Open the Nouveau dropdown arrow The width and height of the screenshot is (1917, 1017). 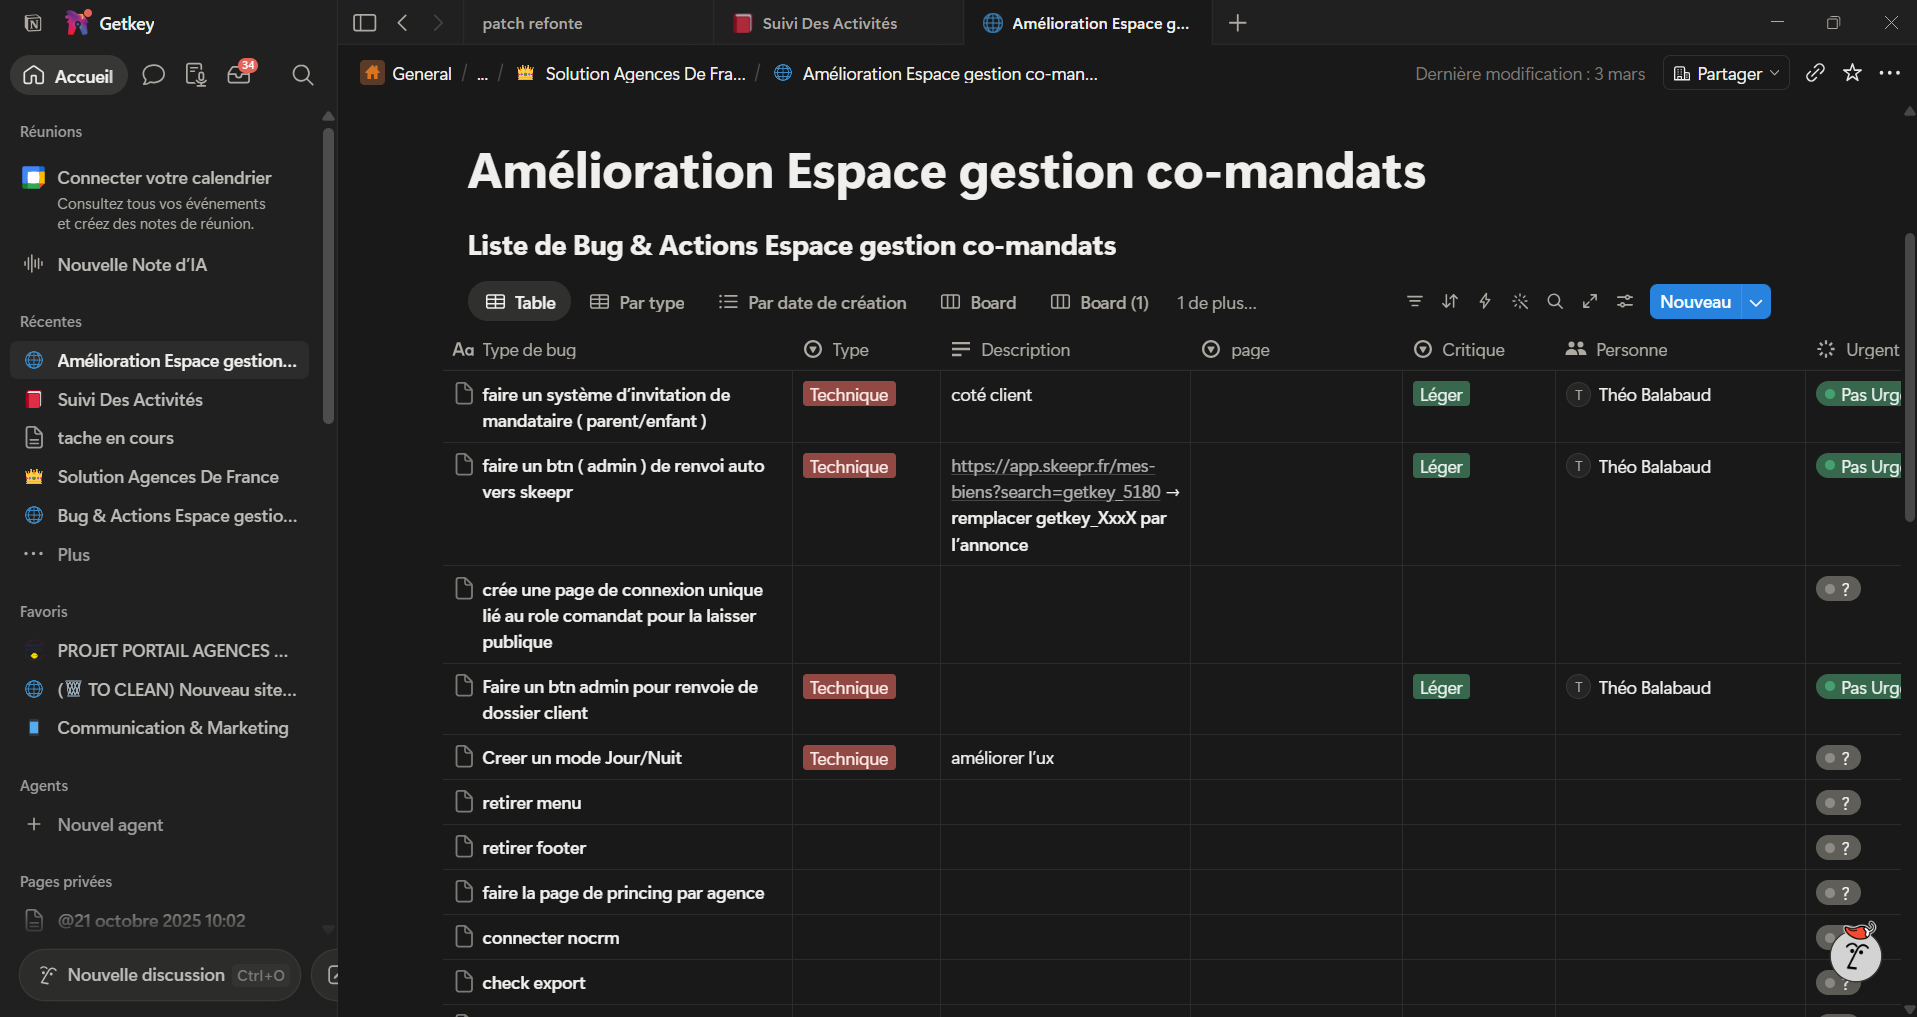tap(1756, 302)
